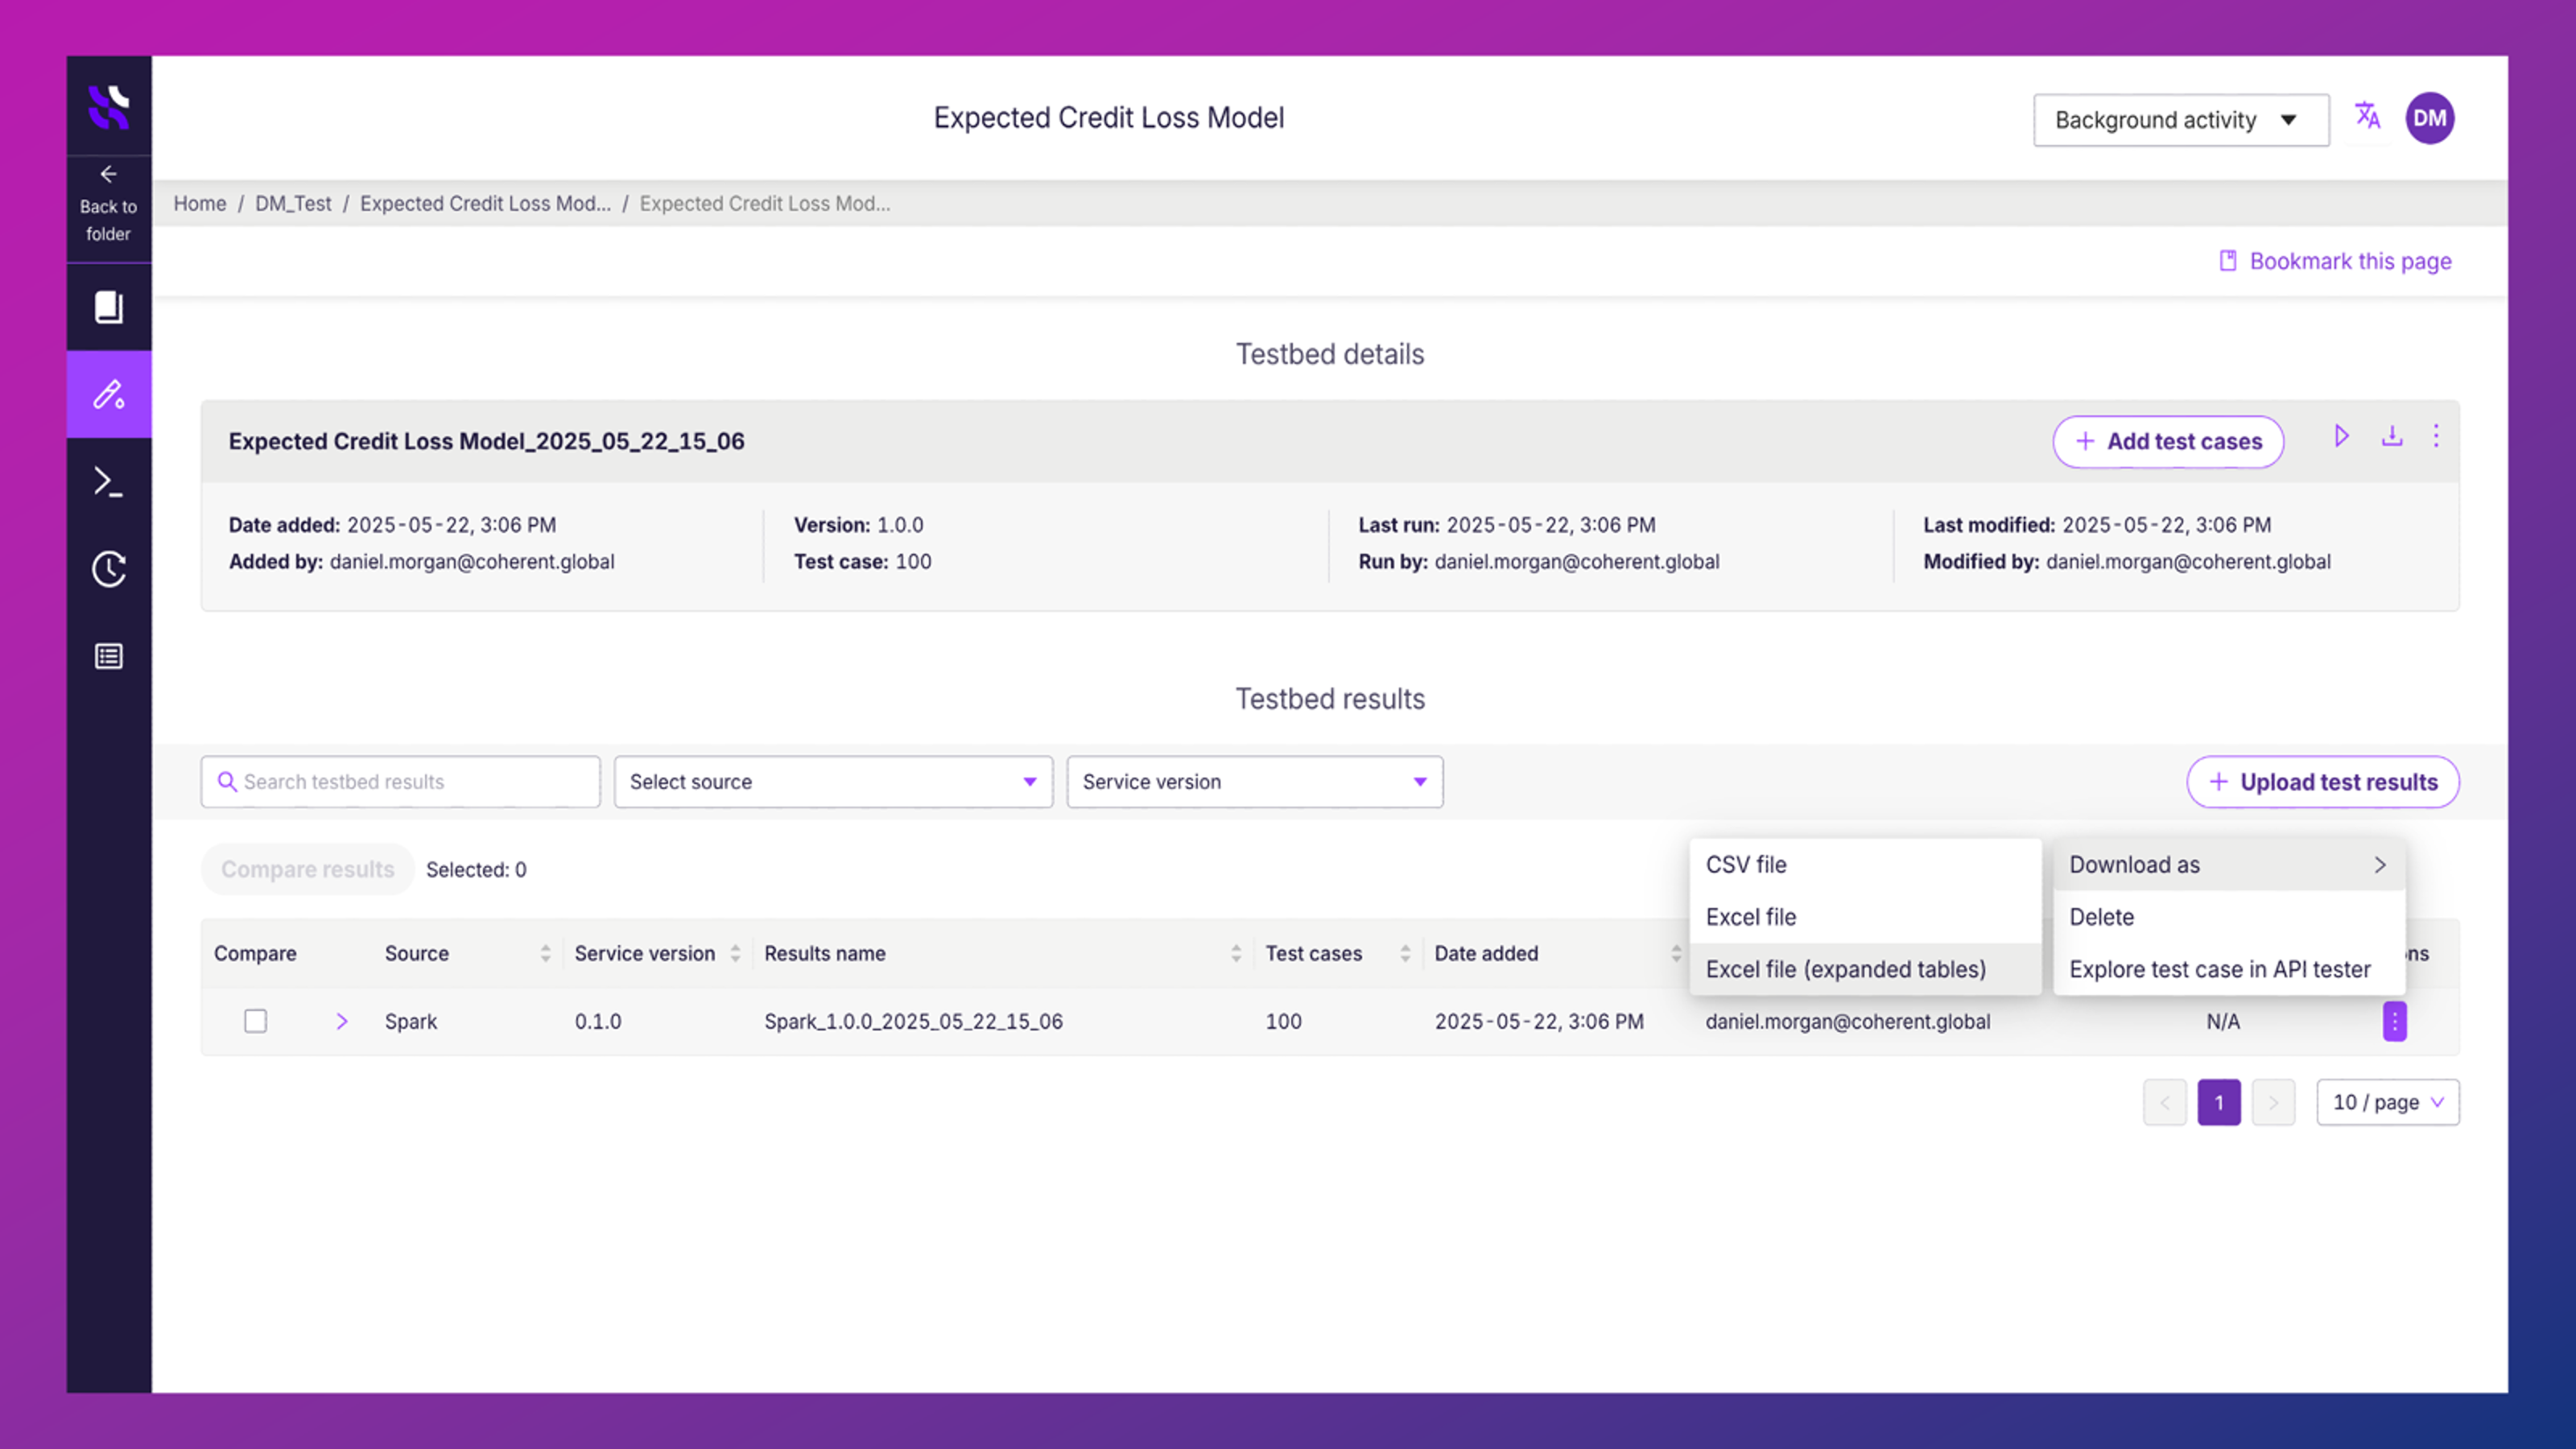Open the language translation icon in header
This screenshot has height=1449, width=2576.
2368,117
